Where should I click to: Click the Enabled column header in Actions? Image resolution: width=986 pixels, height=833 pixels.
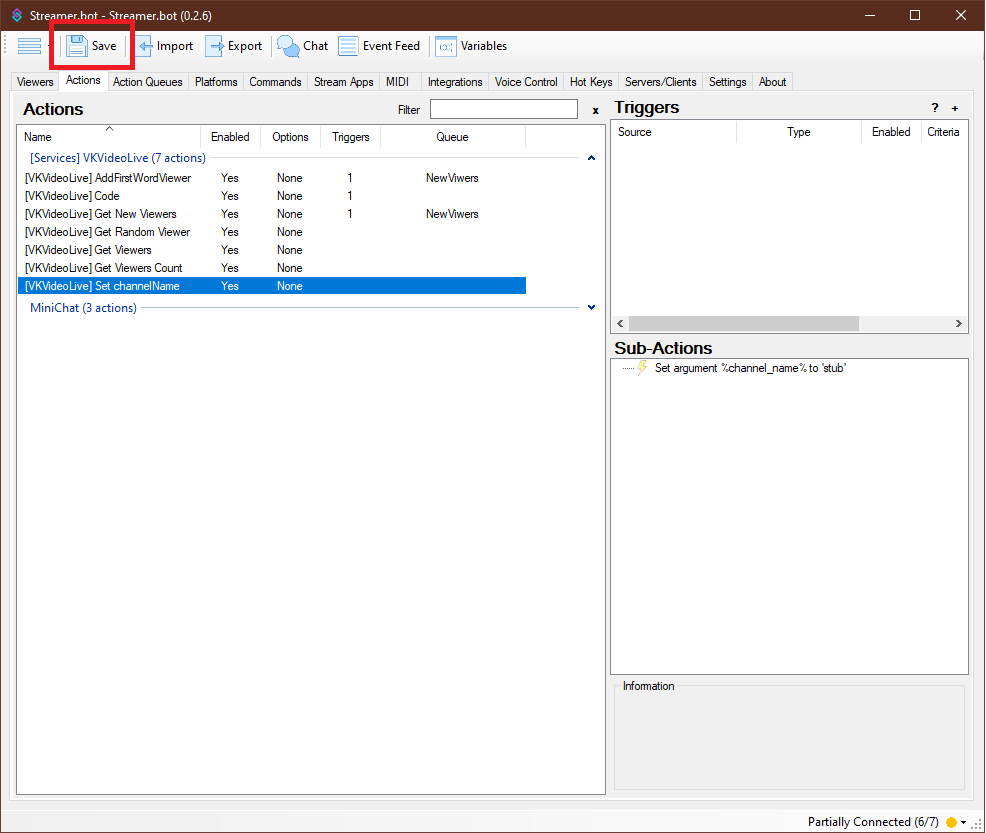click(x=230, y=137)
